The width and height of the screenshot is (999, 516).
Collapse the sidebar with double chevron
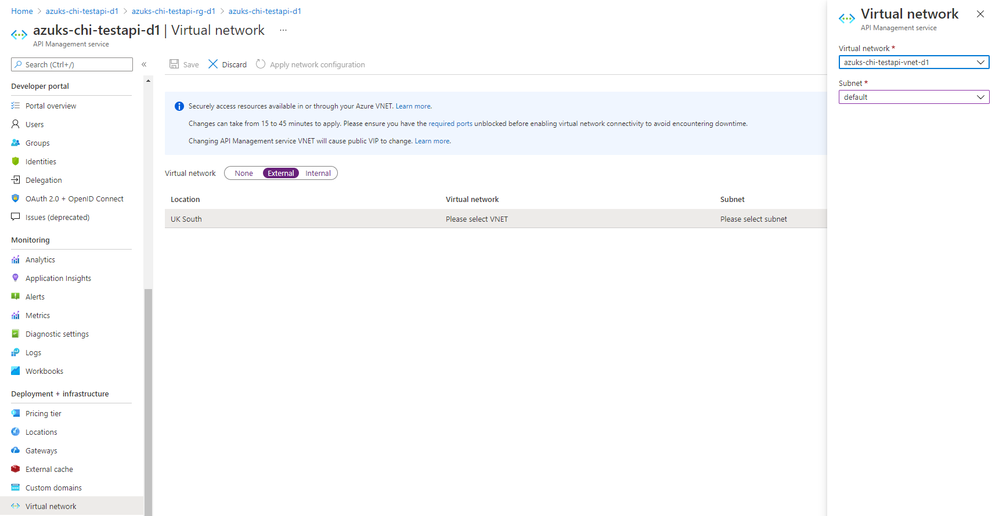144,64
